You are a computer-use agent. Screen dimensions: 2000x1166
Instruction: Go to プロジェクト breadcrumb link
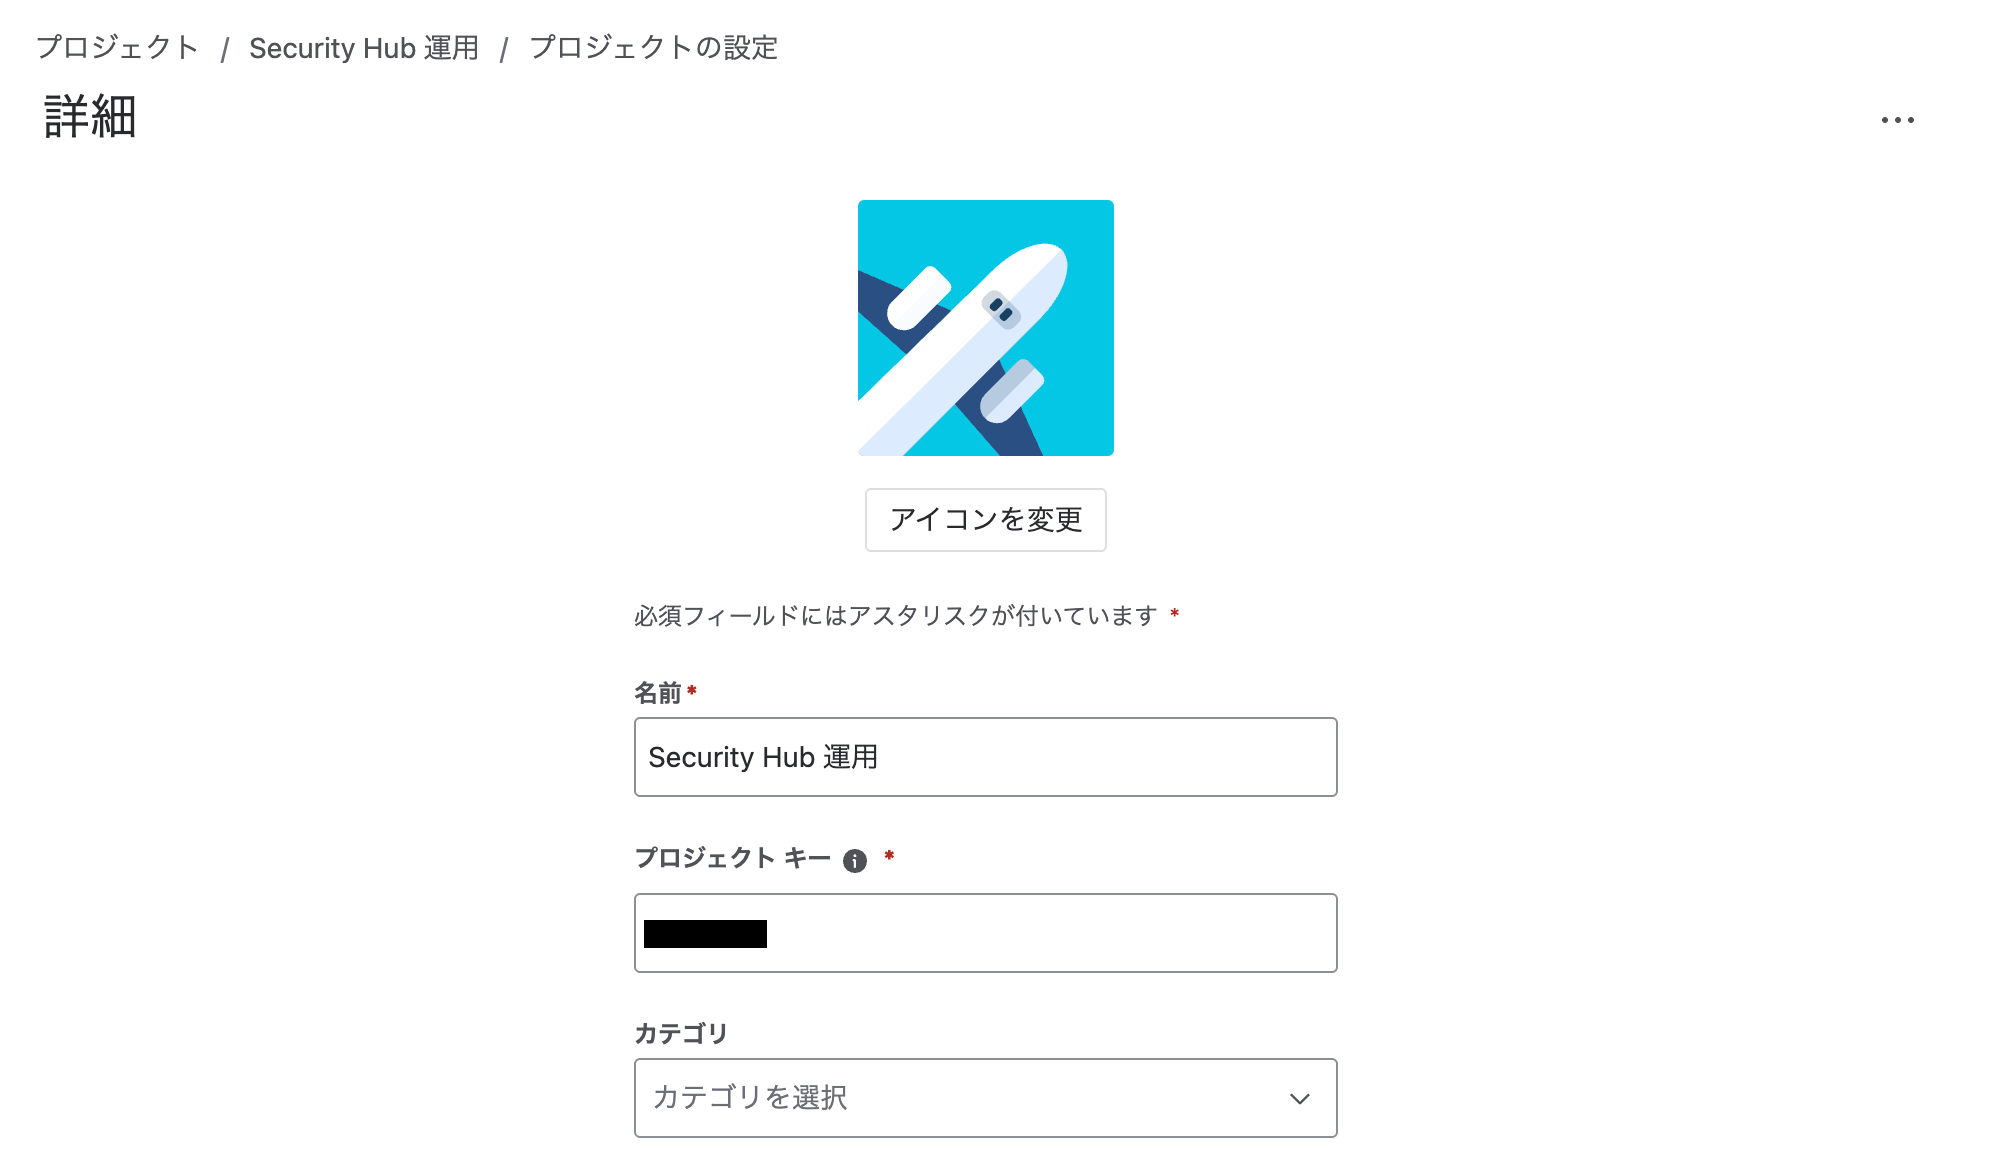coord(118,48)
